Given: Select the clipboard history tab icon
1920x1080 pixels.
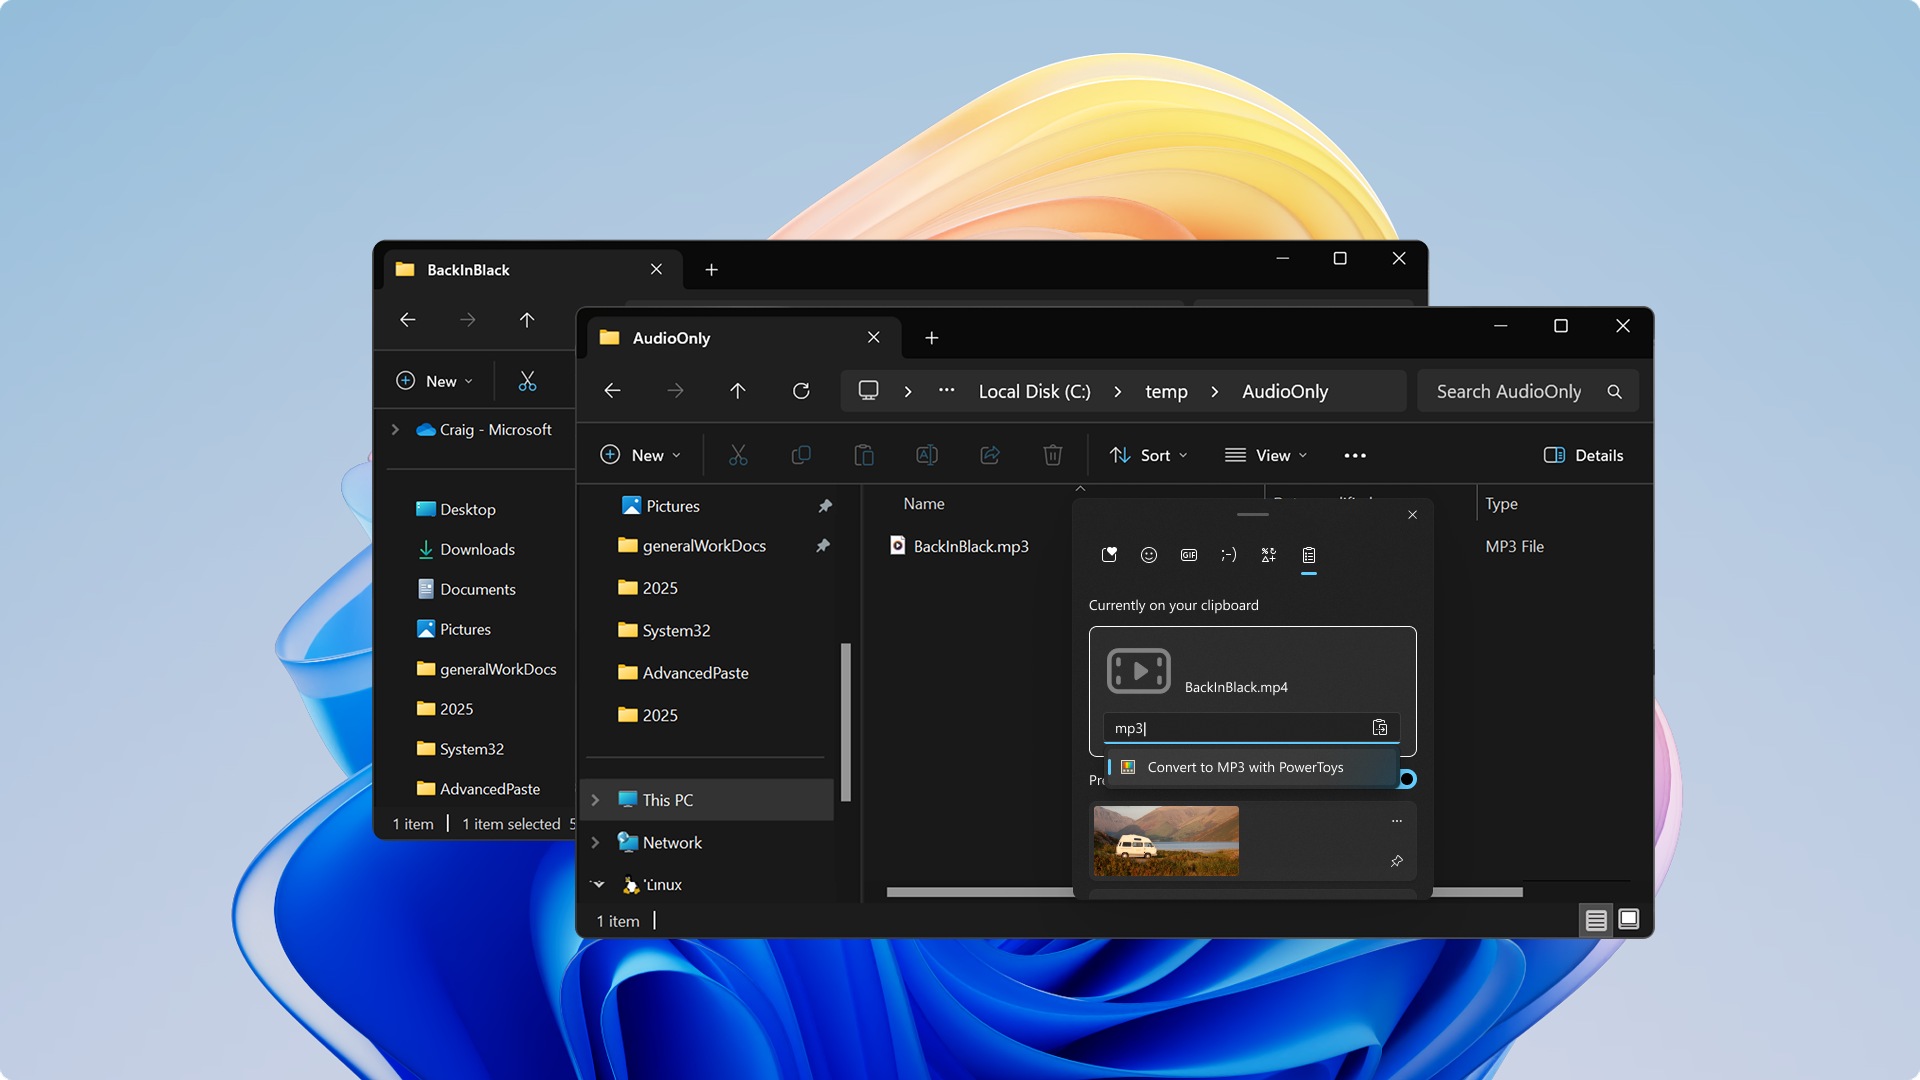Looking at the screenshot, I should 1309,555.
